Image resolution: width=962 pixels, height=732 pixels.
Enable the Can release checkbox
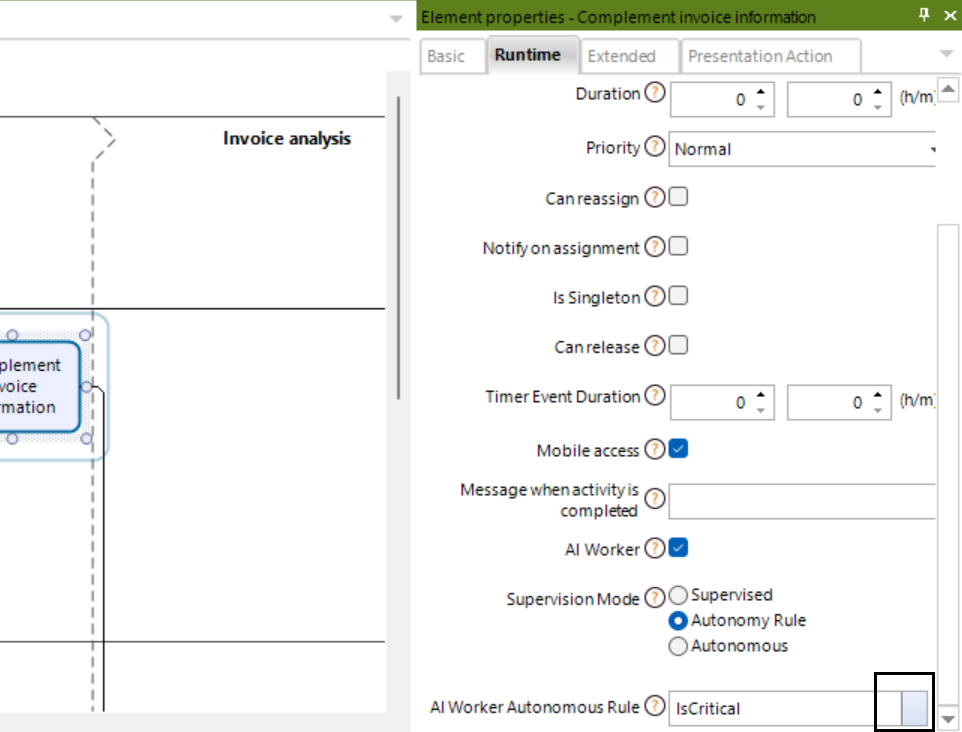click(678, 345)
